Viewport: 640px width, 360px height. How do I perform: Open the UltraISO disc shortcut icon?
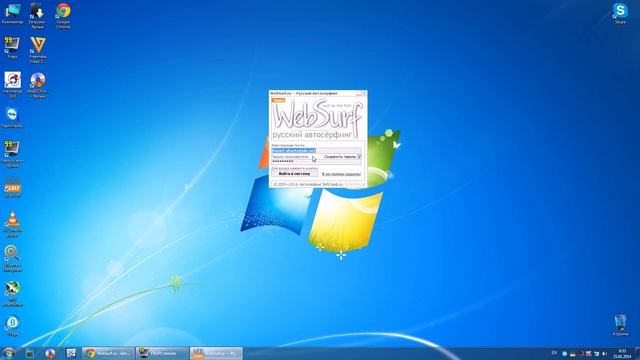tap(38, 85)
